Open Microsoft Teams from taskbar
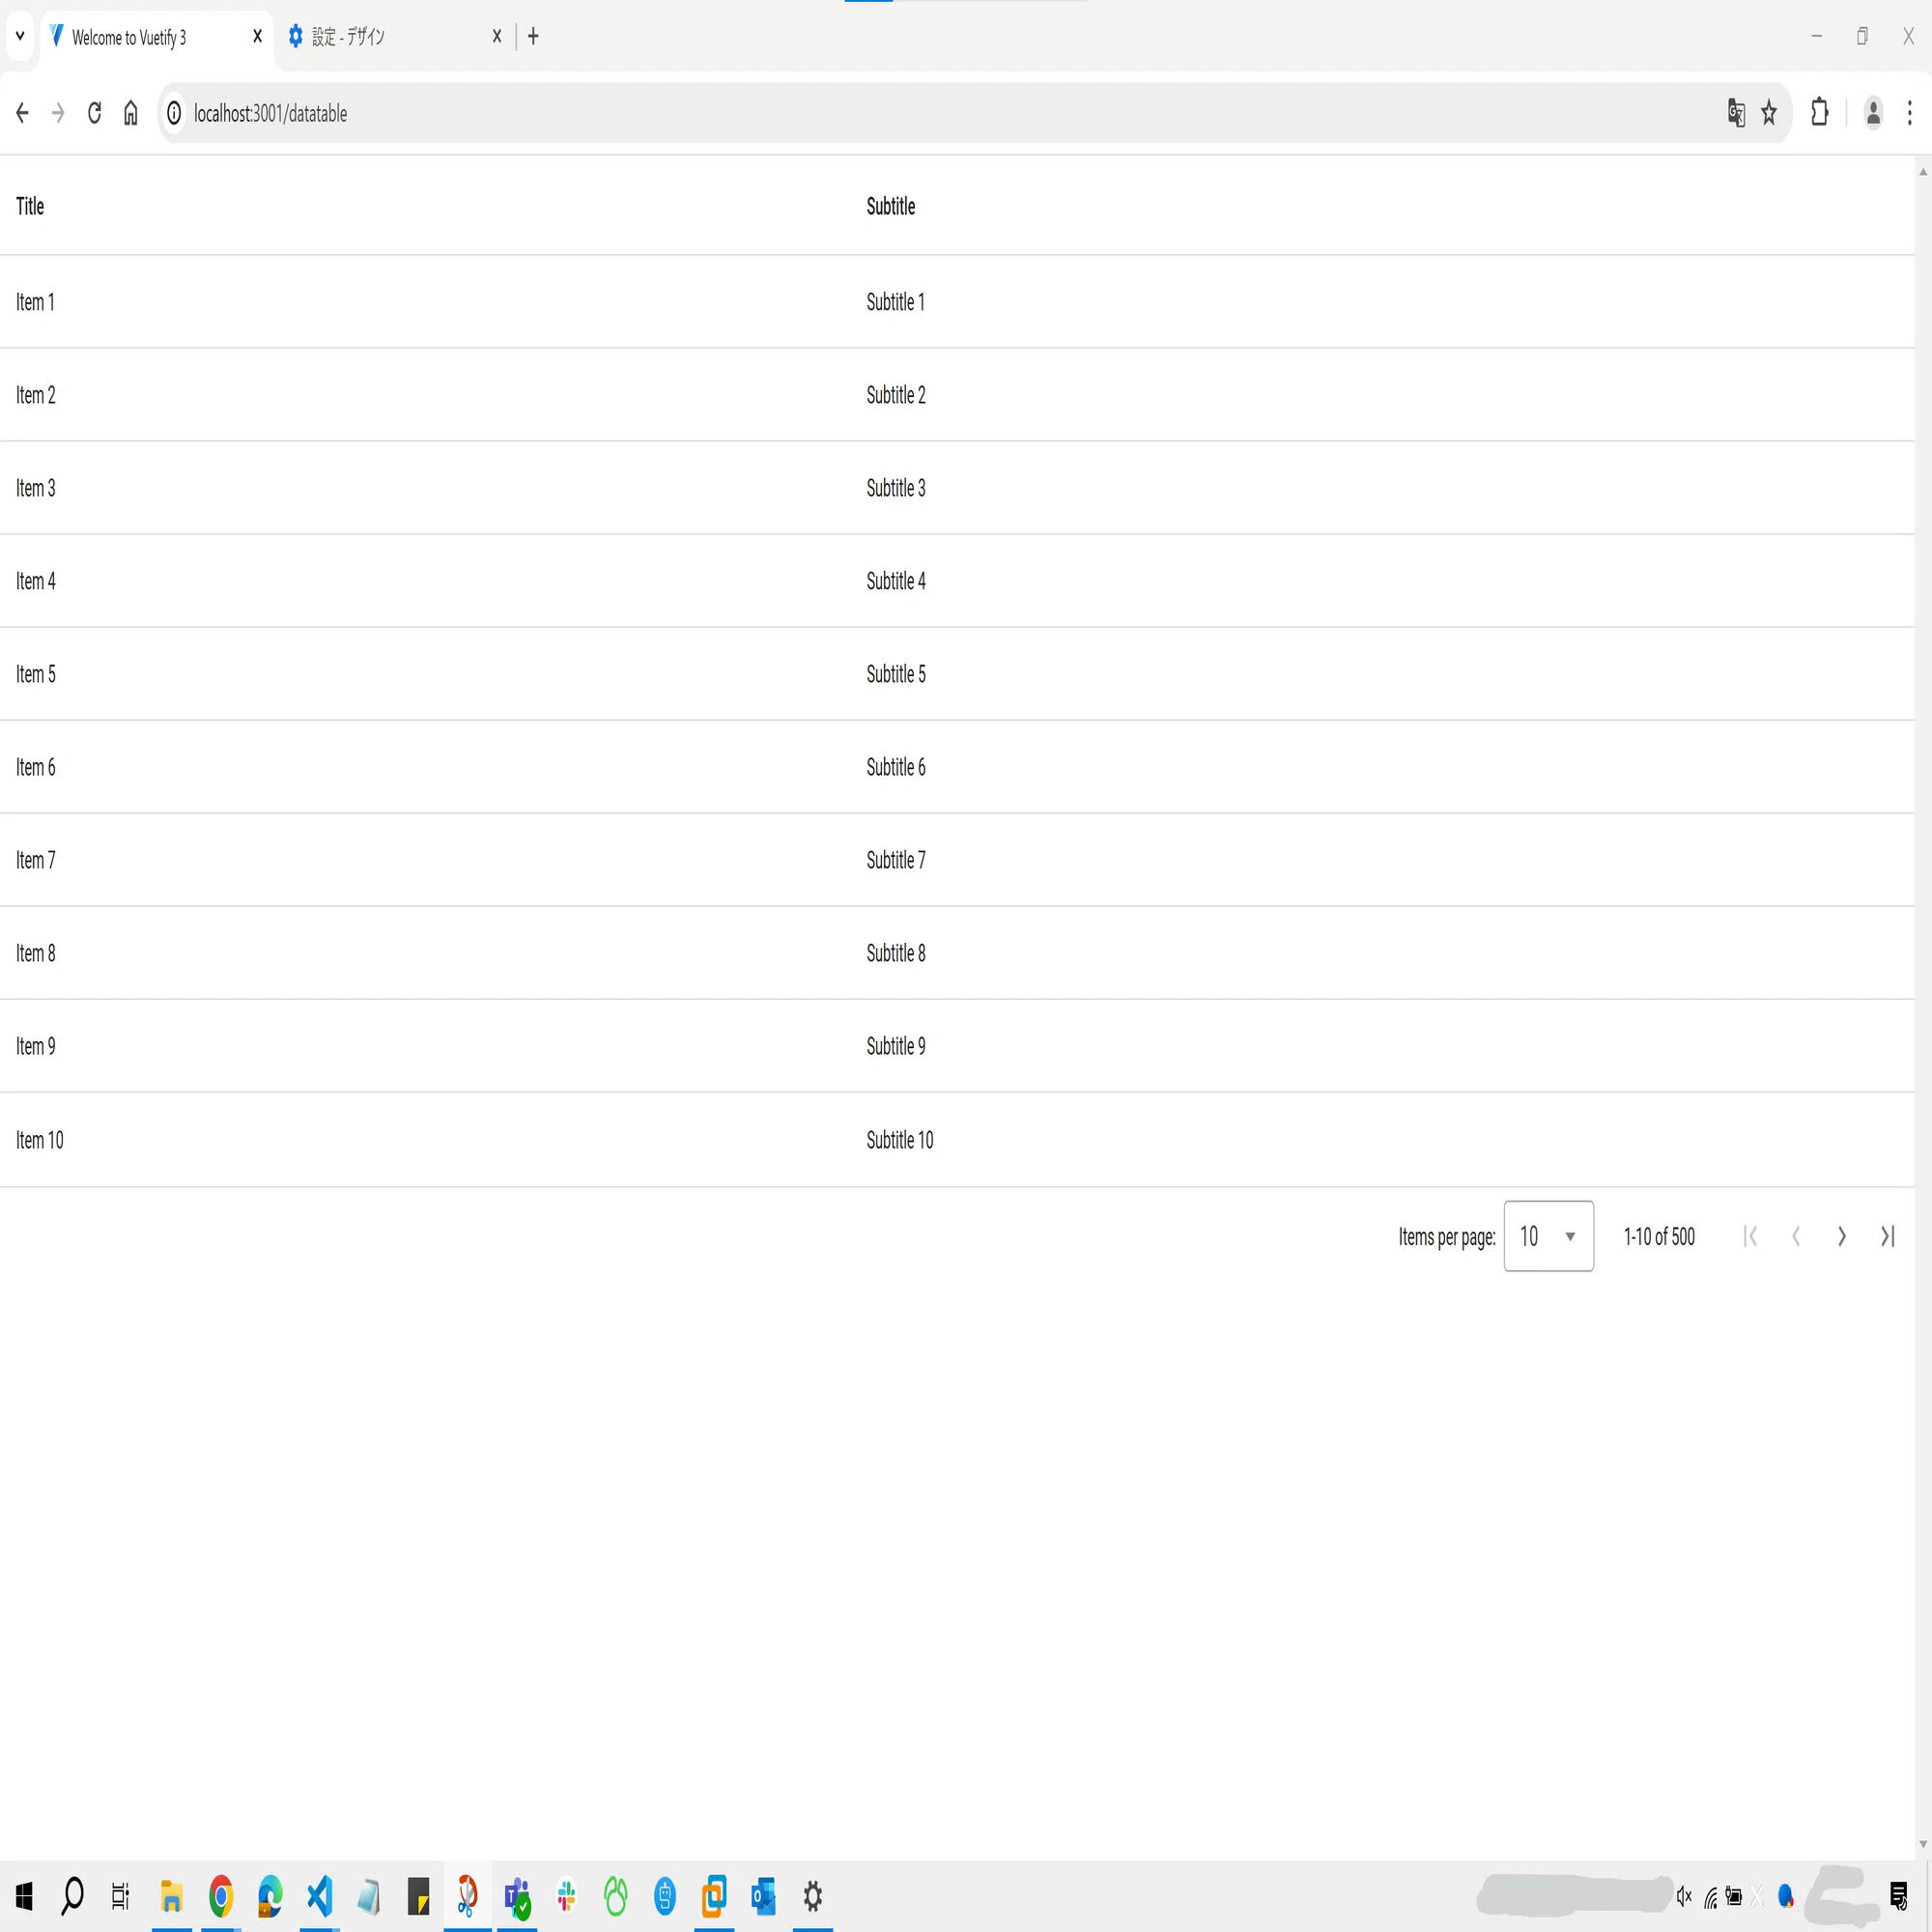Screen dimensions: 1932x1932 pyautogui.click(x=517, y=1895)
